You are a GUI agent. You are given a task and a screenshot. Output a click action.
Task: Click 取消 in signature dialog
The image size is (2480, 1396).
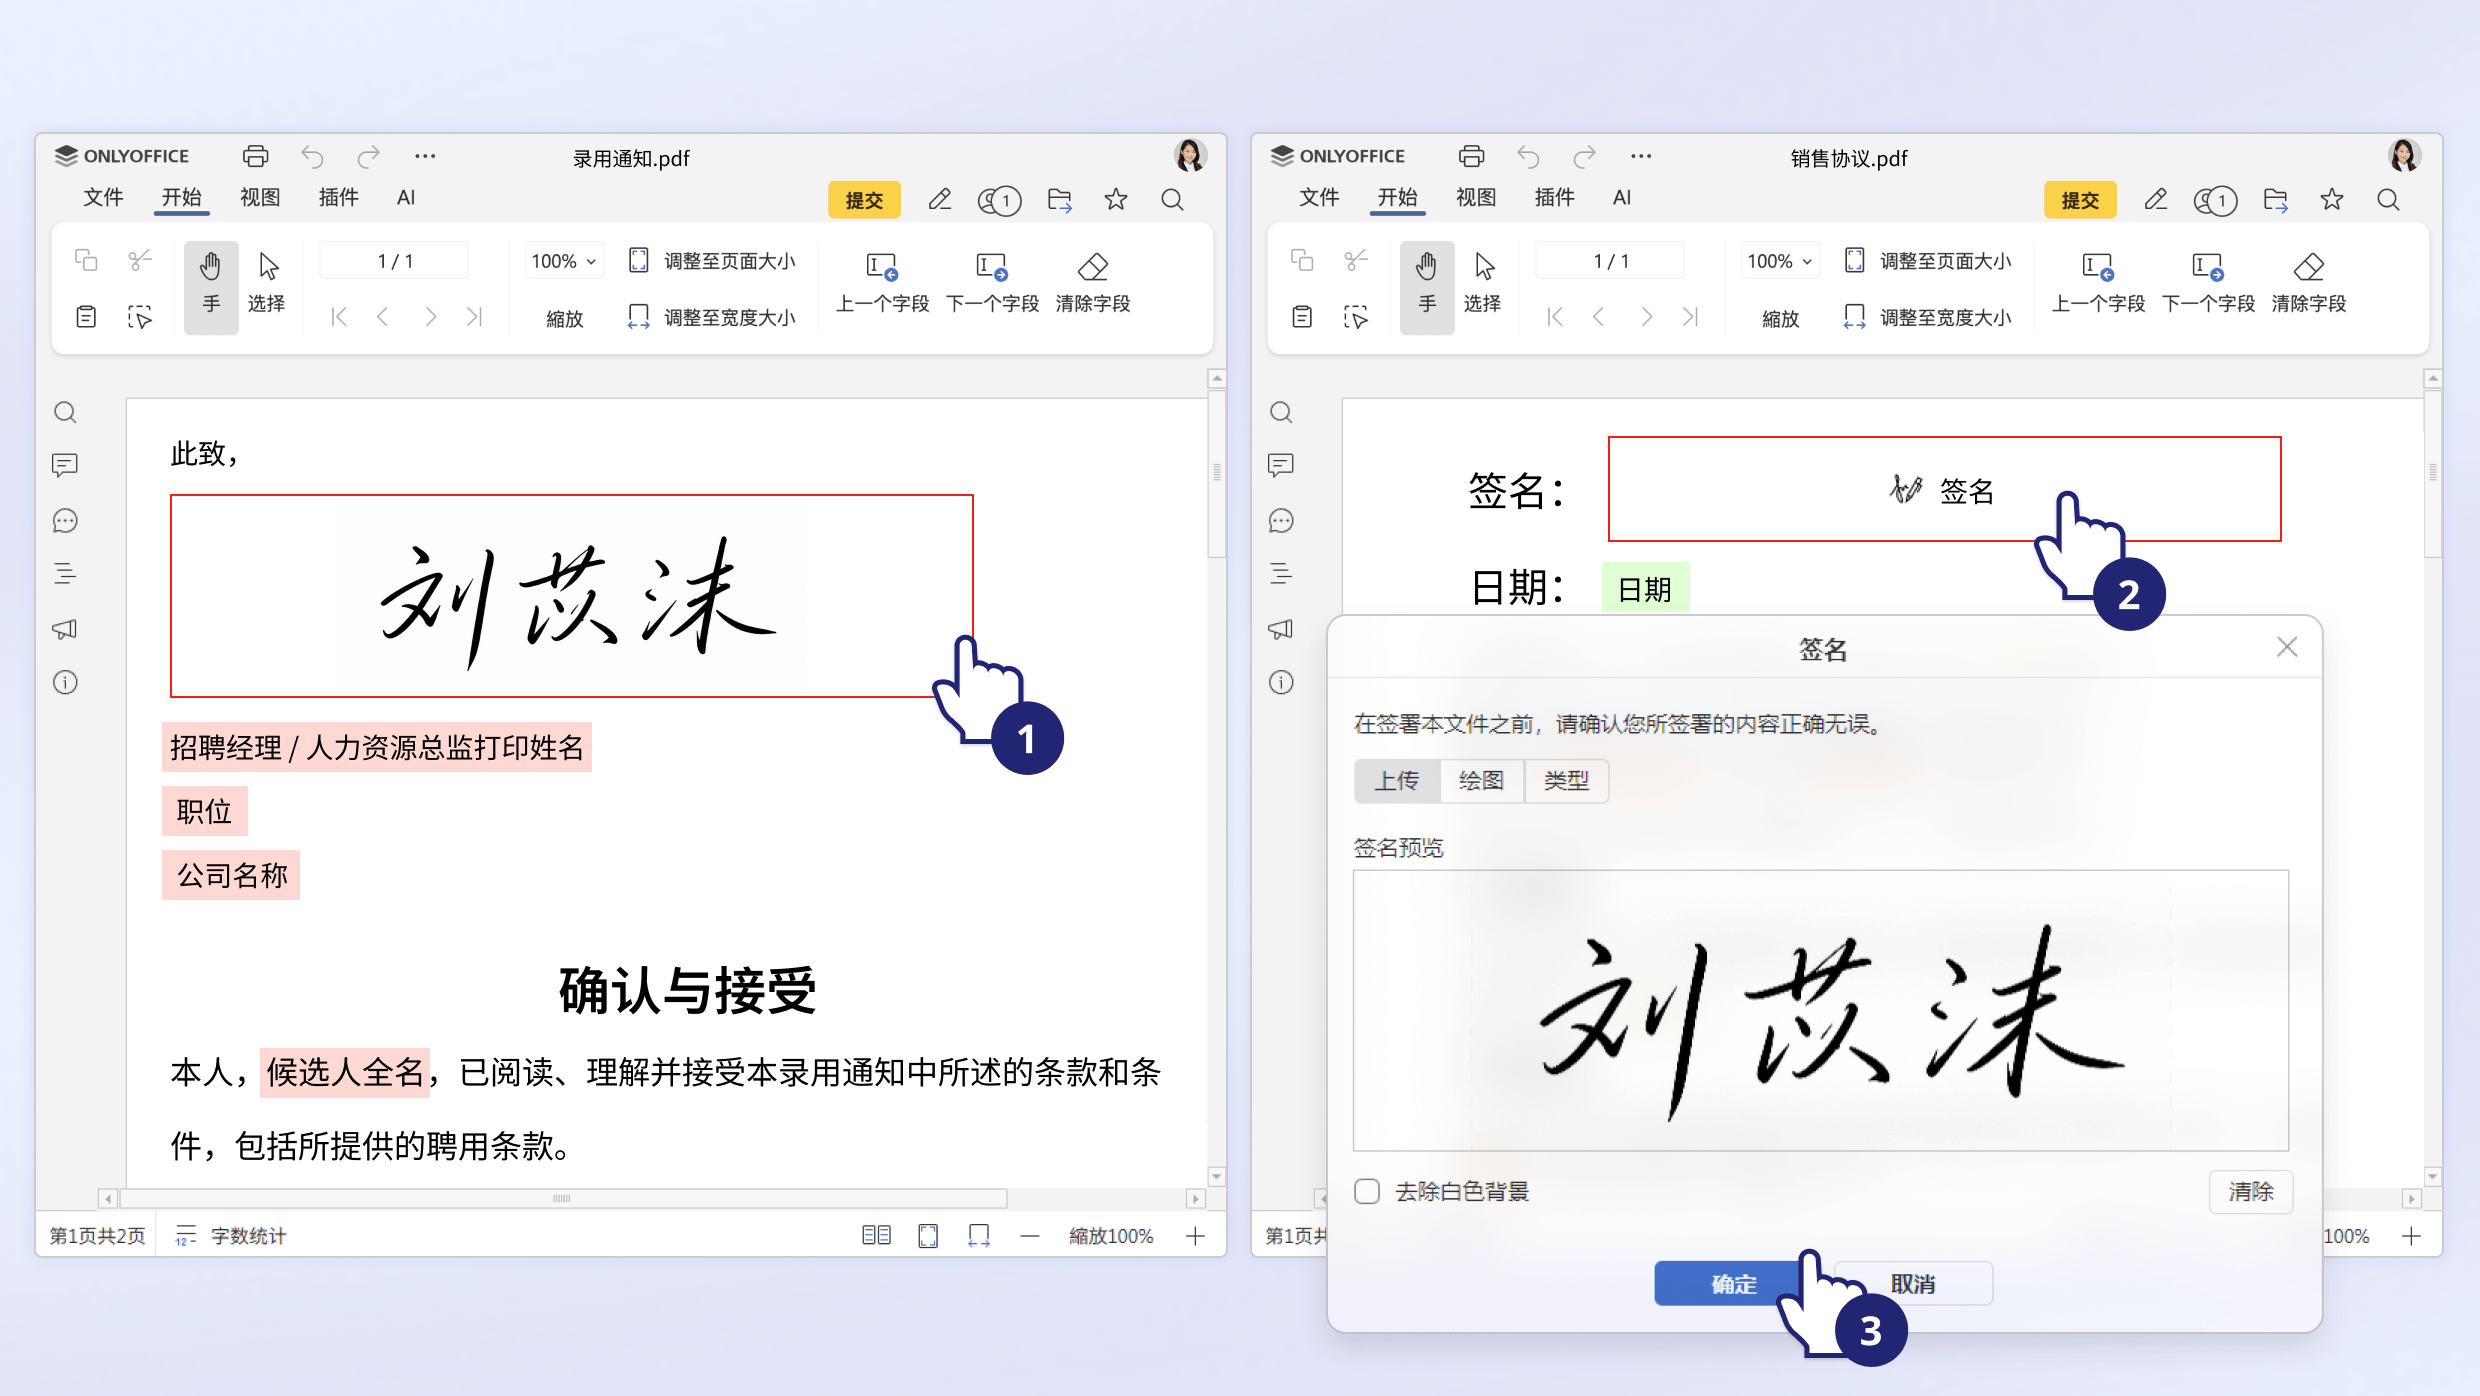click(1913, 1284)
